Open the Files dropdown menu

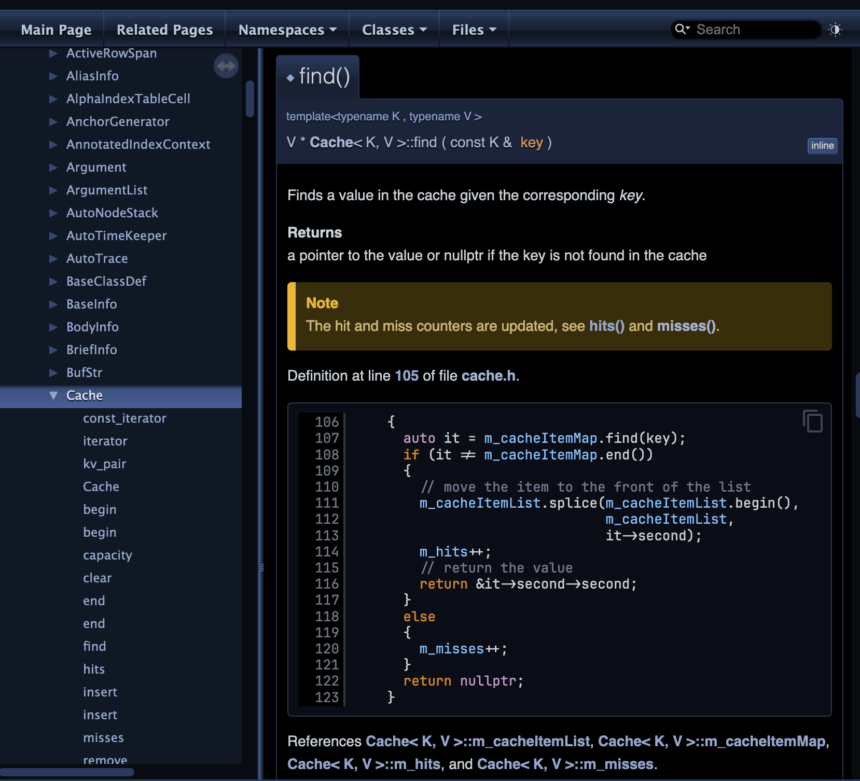click(474, 30)
